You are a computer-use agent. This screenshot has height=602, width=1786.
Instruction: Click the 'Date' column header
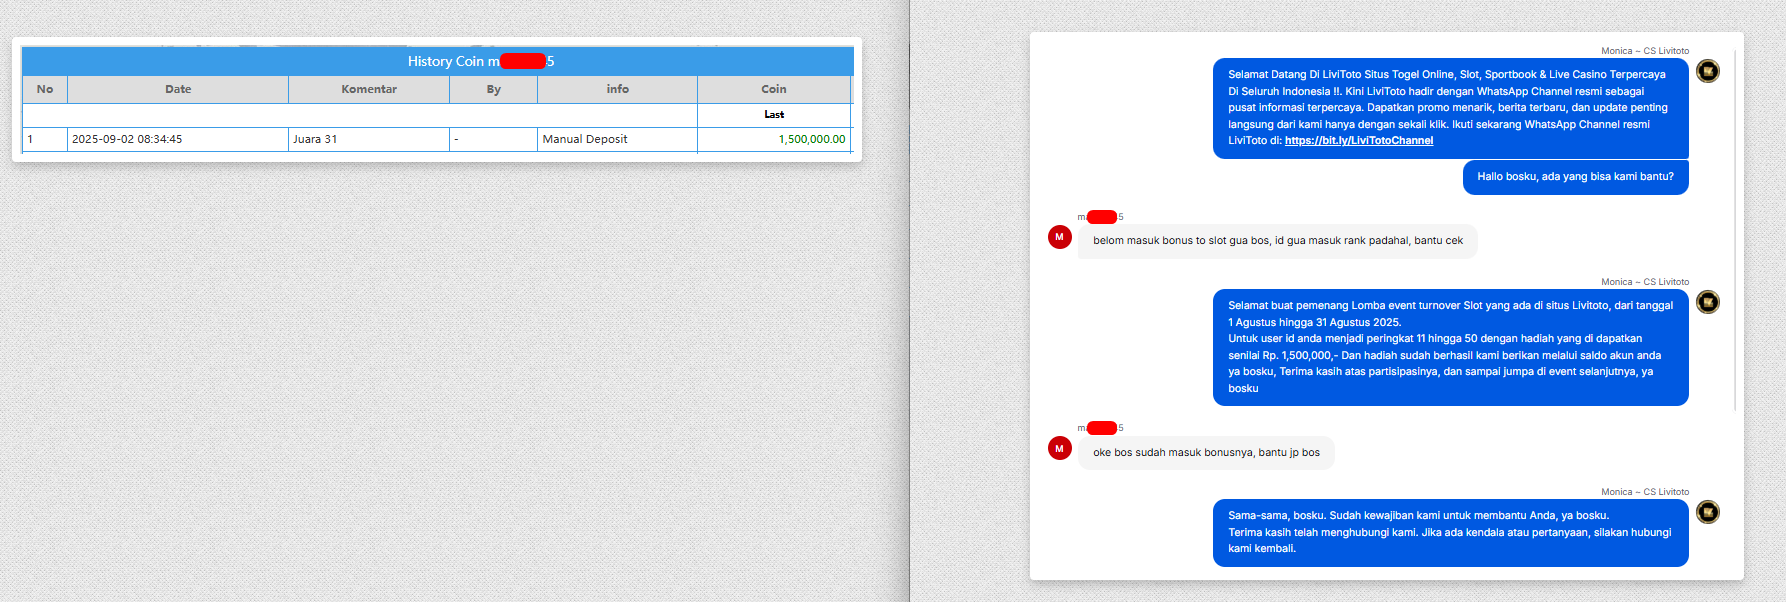178,90
